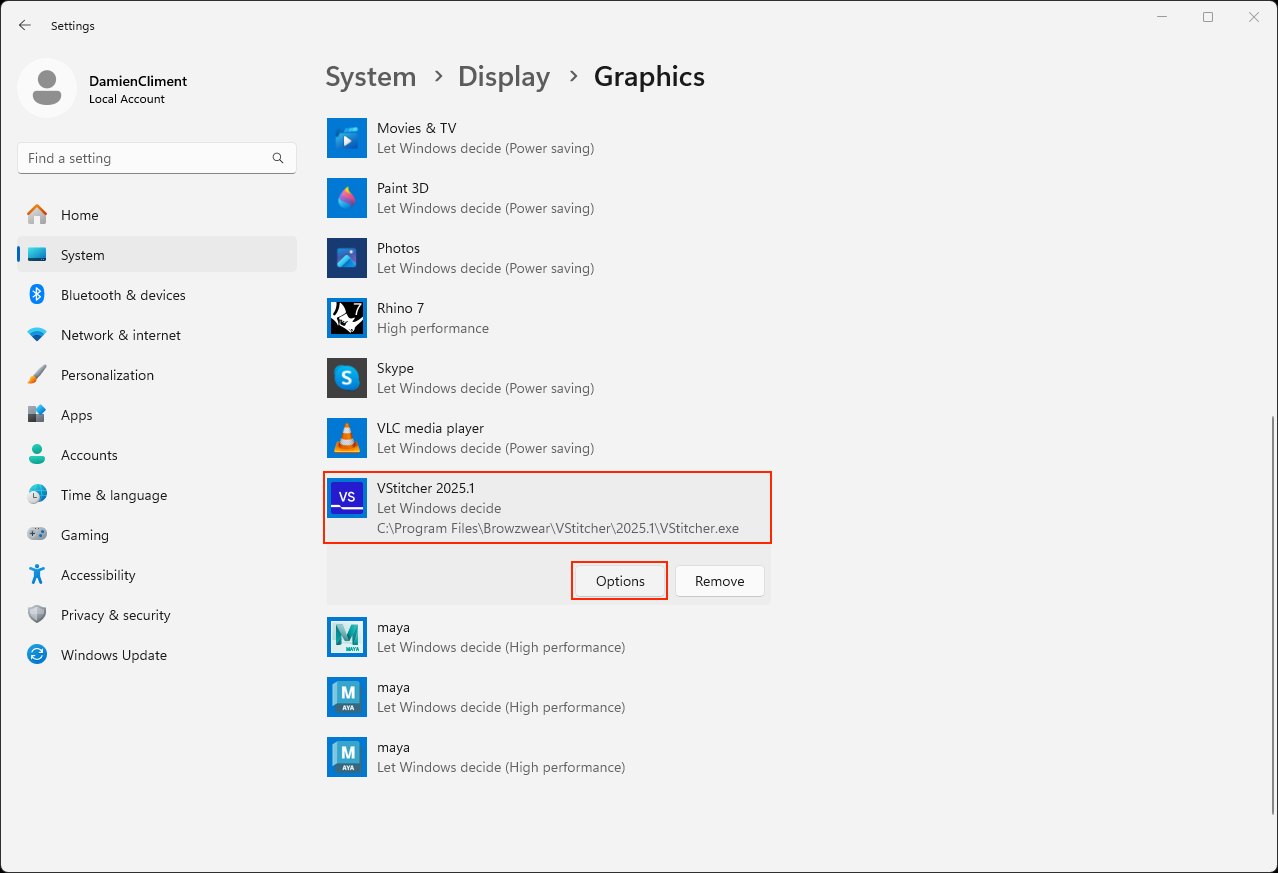Open Accessibility settings
The image size is (1278, 873).
(157, 575)
